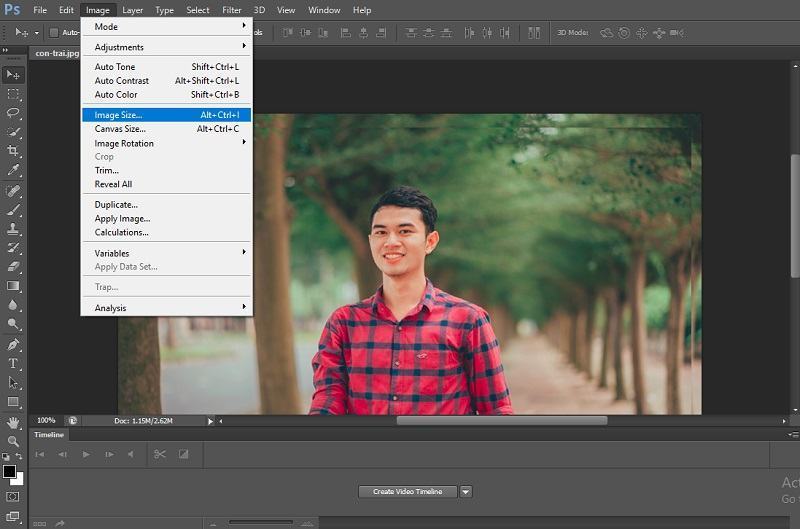The height and width of the screenshot is (529, 800).
Task: Expand the Mode submenu
Action: pyautogui.click(x=167, y=27)
